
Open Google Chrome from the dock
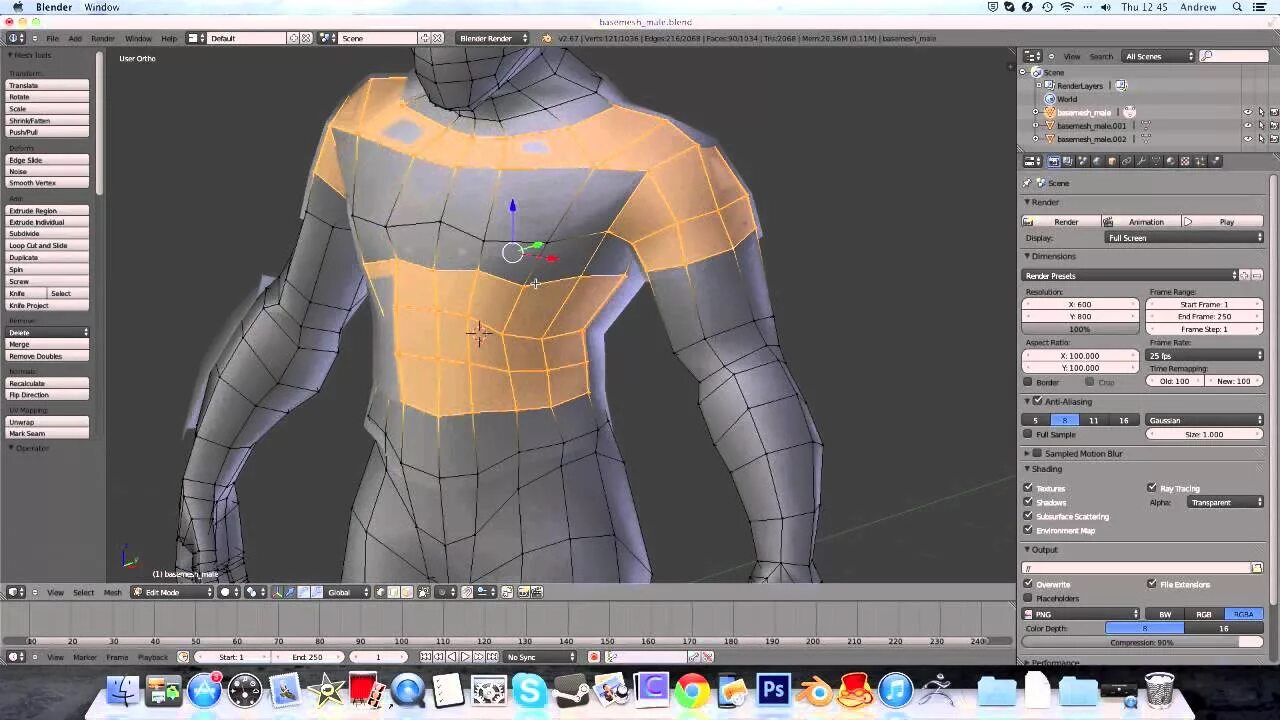pyautogui.click(x=691, y=691)
